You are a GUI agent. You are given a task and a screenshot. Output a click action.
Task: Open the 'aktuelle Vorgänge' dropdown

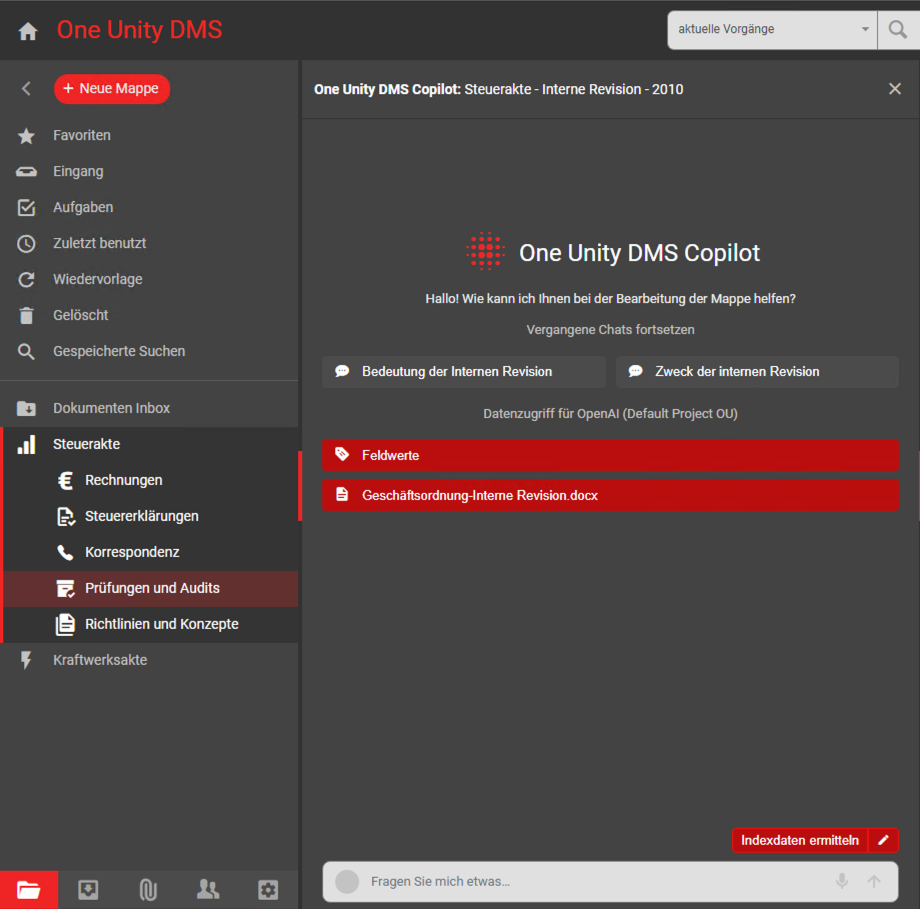pos(772,29)
